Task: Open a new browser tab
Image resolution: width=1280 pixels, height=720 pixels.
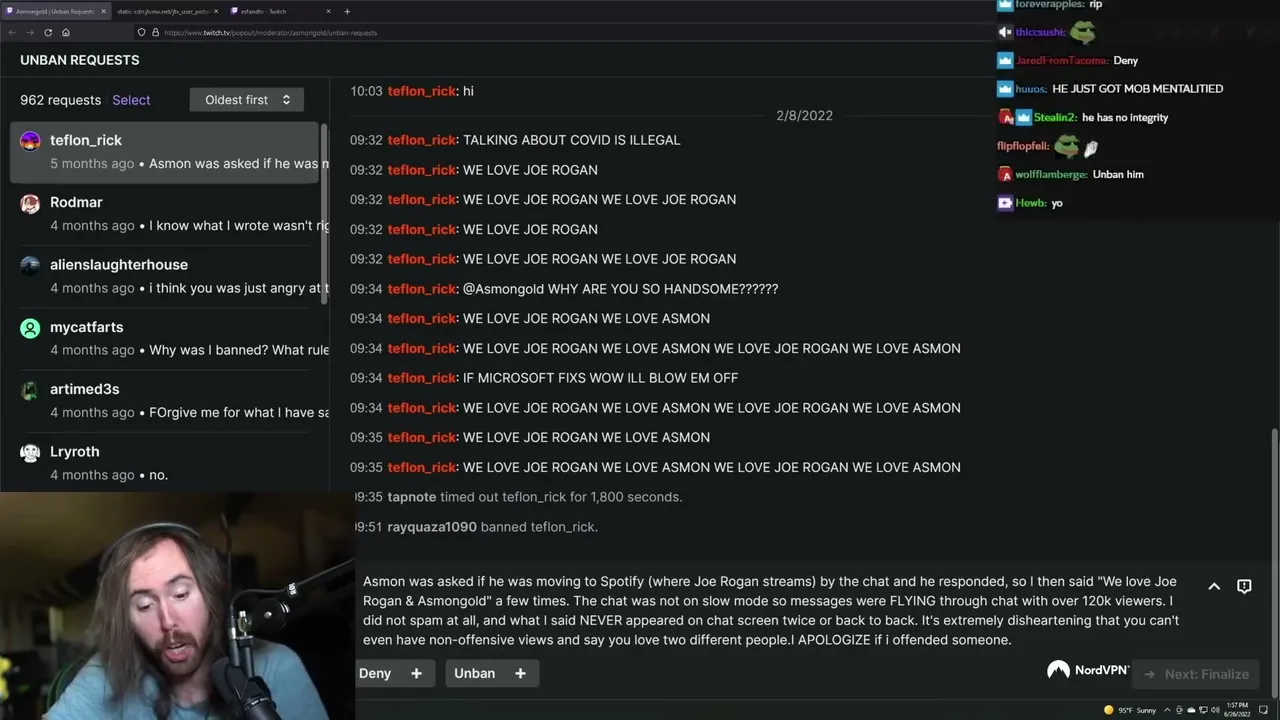Action: point(347,11)
